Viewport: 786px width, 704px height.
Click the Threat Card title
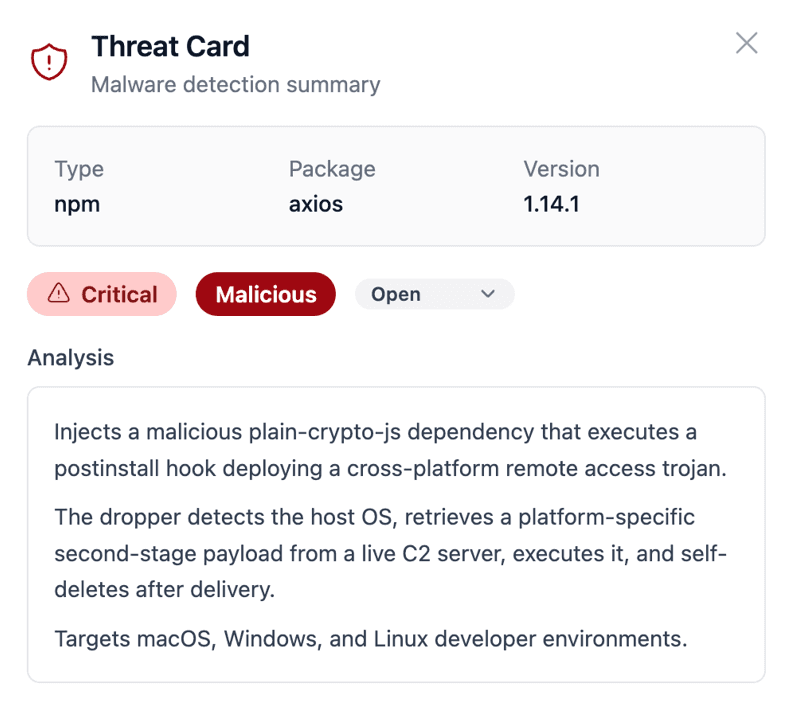click(x=170, y=47)
